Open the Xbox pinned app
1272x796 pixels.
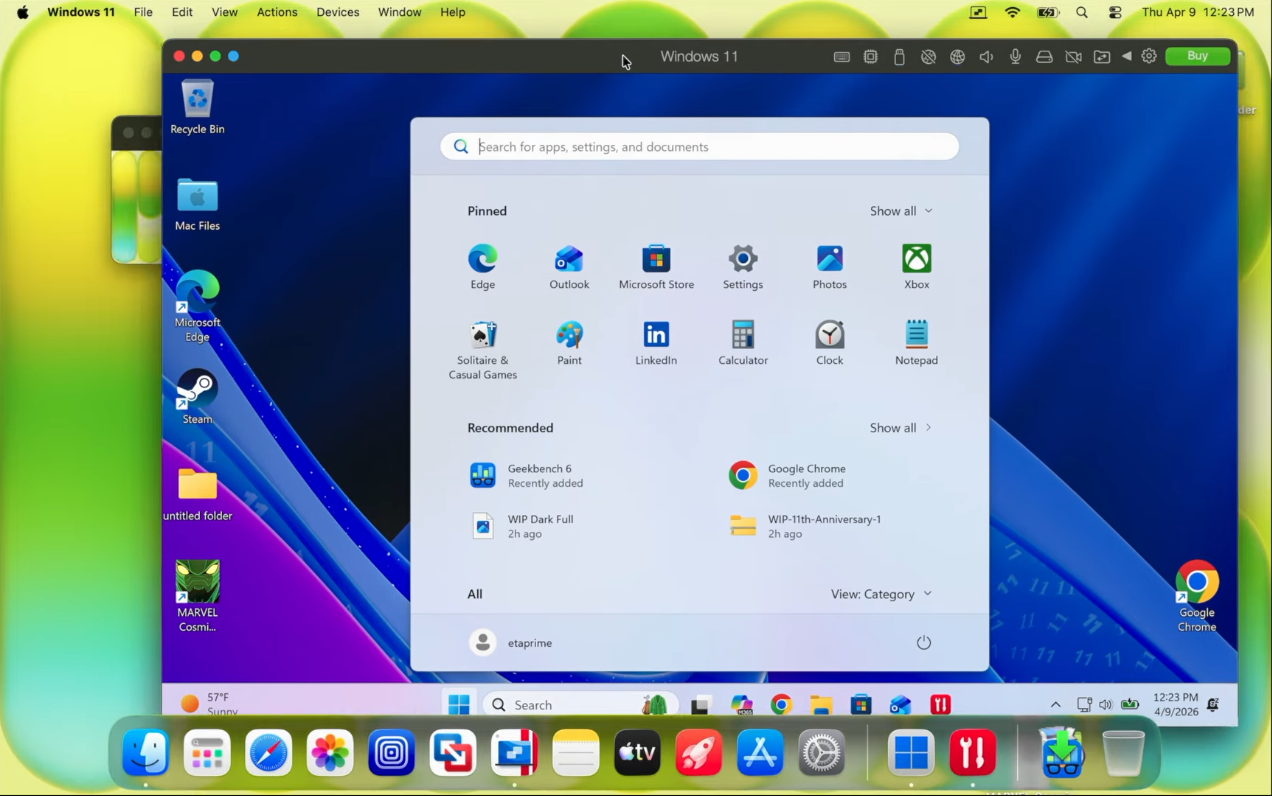click(x=917, y=267)
